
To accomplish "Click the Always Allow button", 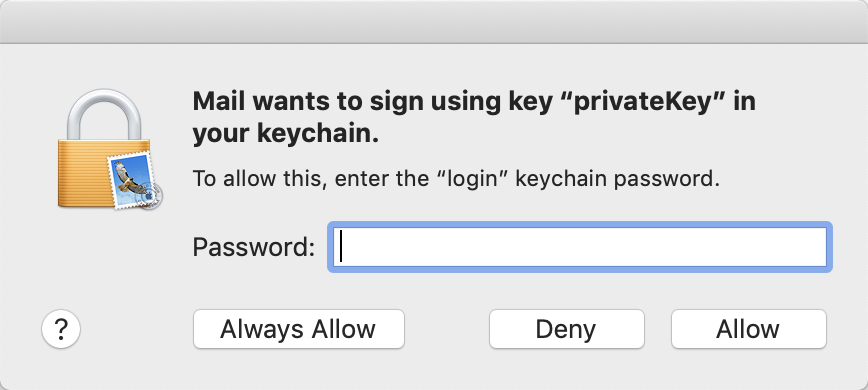I will pos(298,329).
